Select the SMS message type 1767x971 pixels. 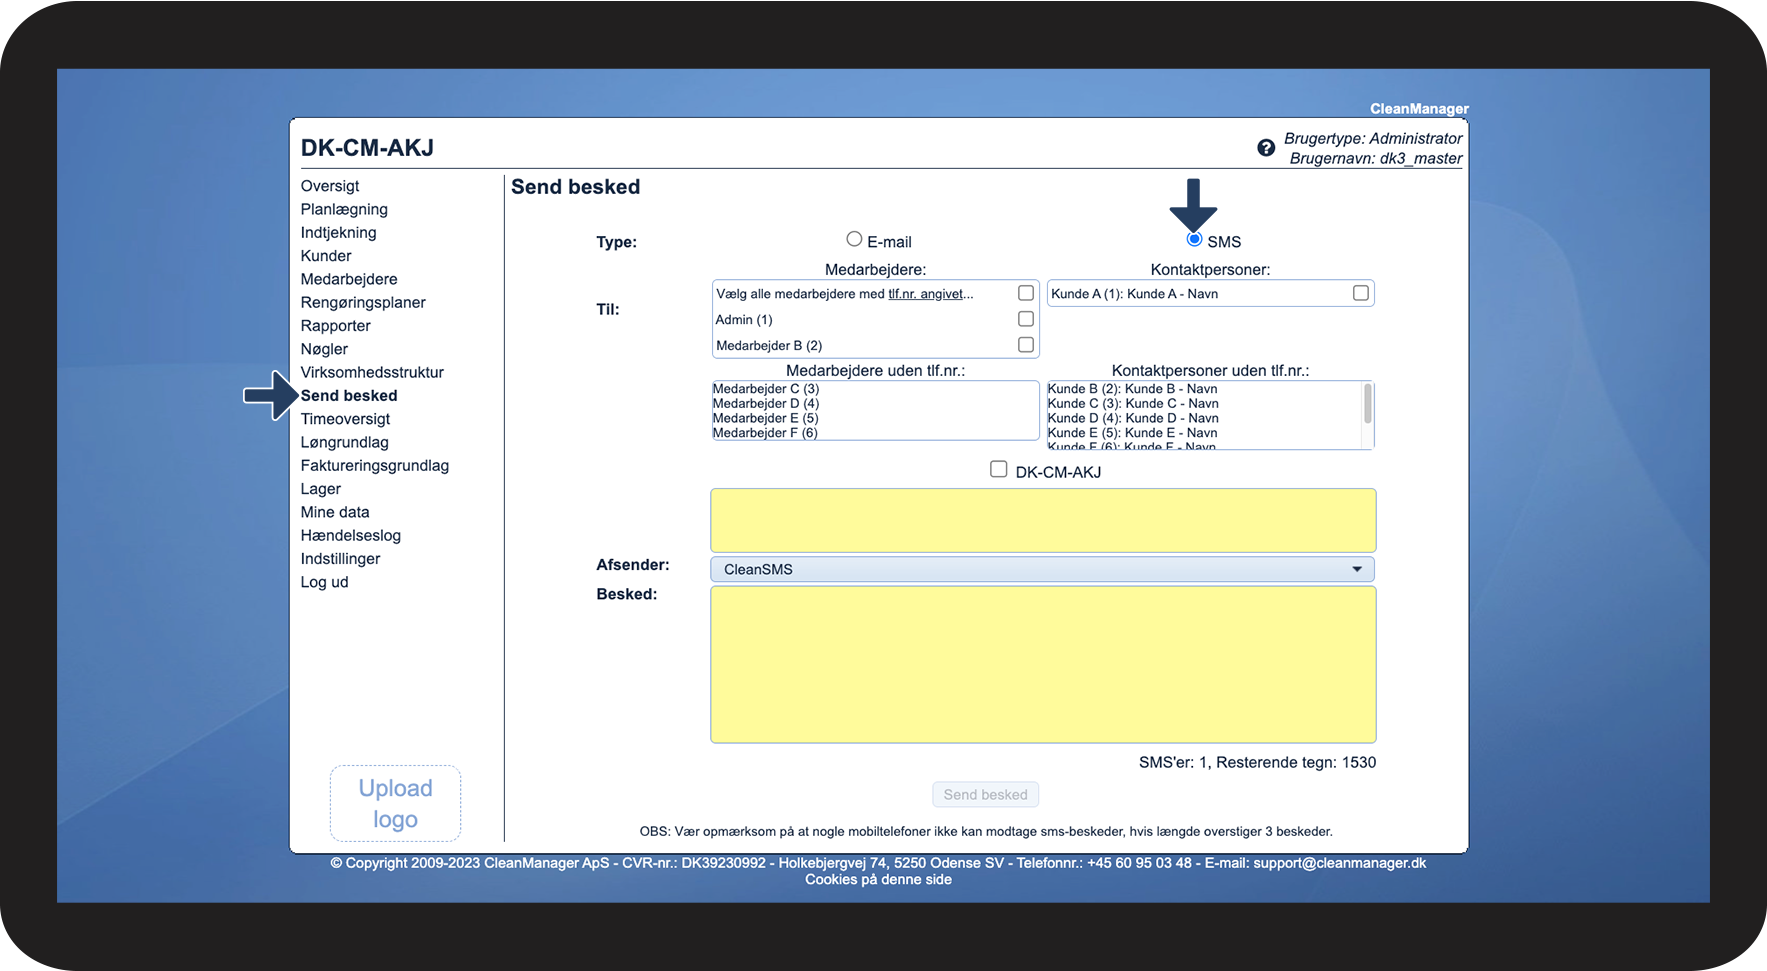click(1194, 240)
